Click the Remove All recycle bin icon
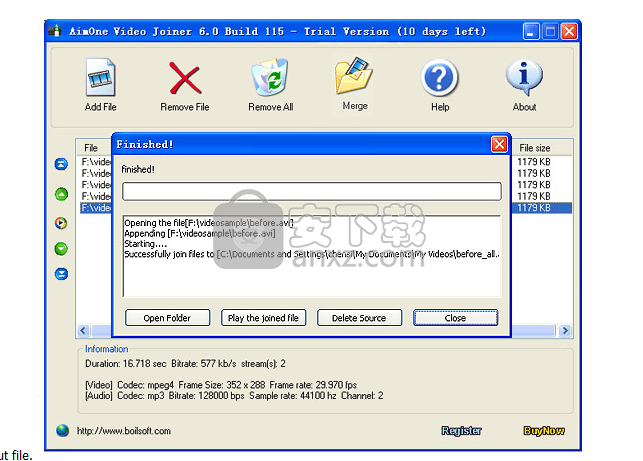 (270, 79)
